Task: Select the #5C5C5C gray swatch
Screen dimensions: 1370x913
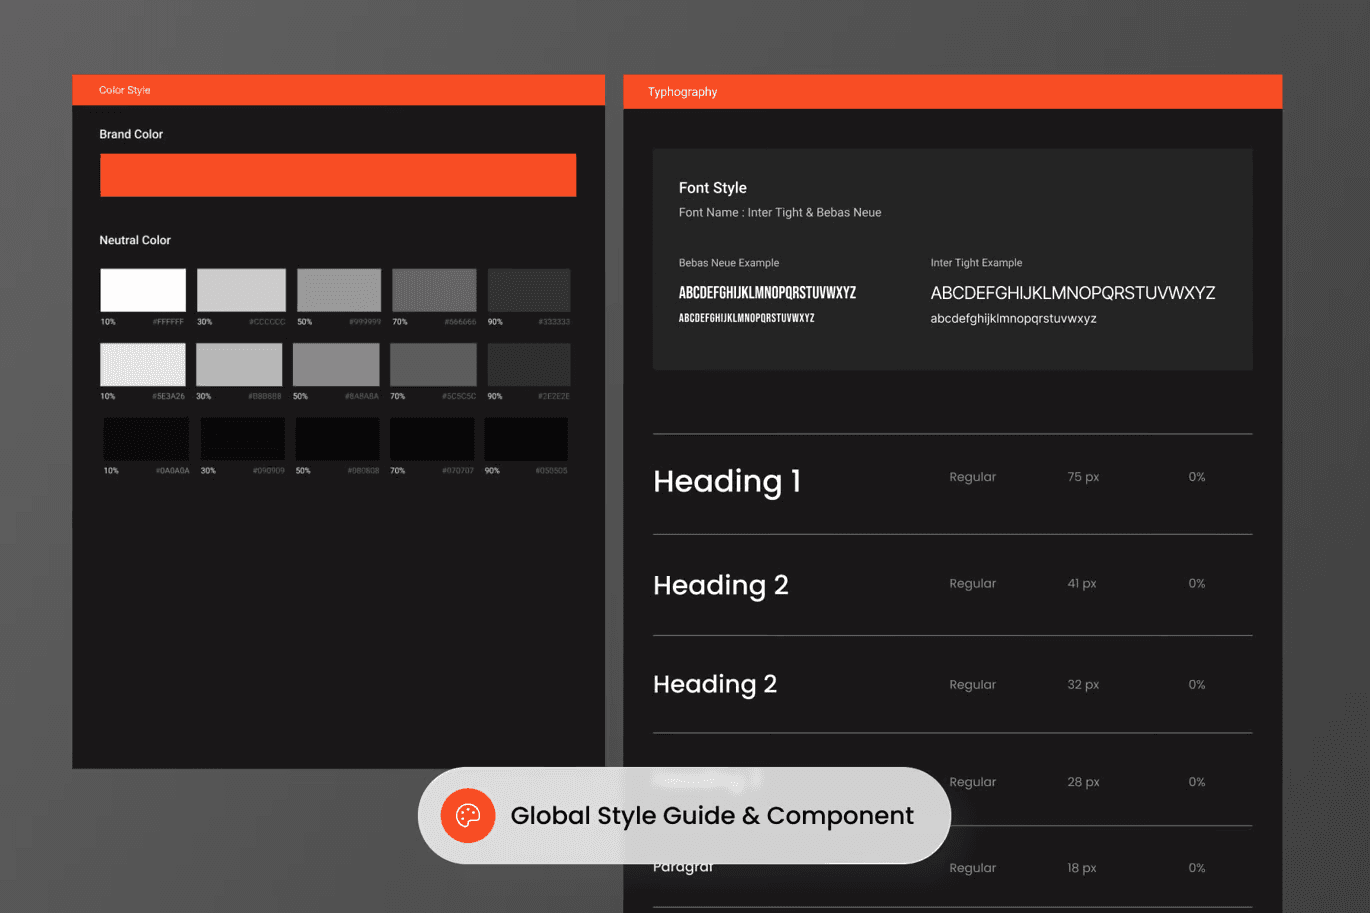Action: click(x=433, y=365)
